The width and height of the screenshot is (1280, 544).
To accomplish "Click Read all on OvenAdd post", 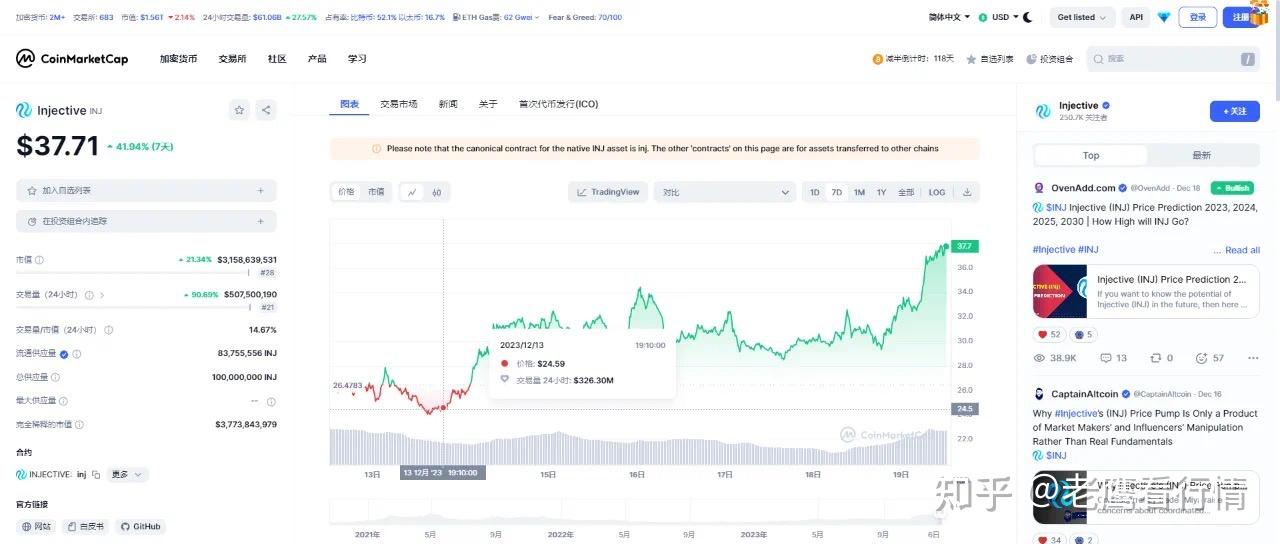I will [x=1242, y=250].
